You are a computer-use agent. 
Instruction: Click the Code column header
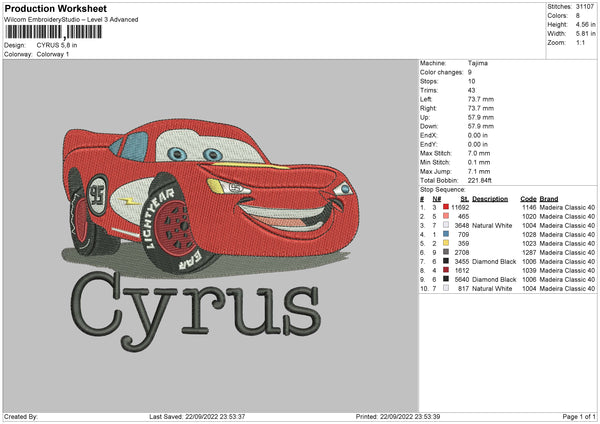click(528, 198)
